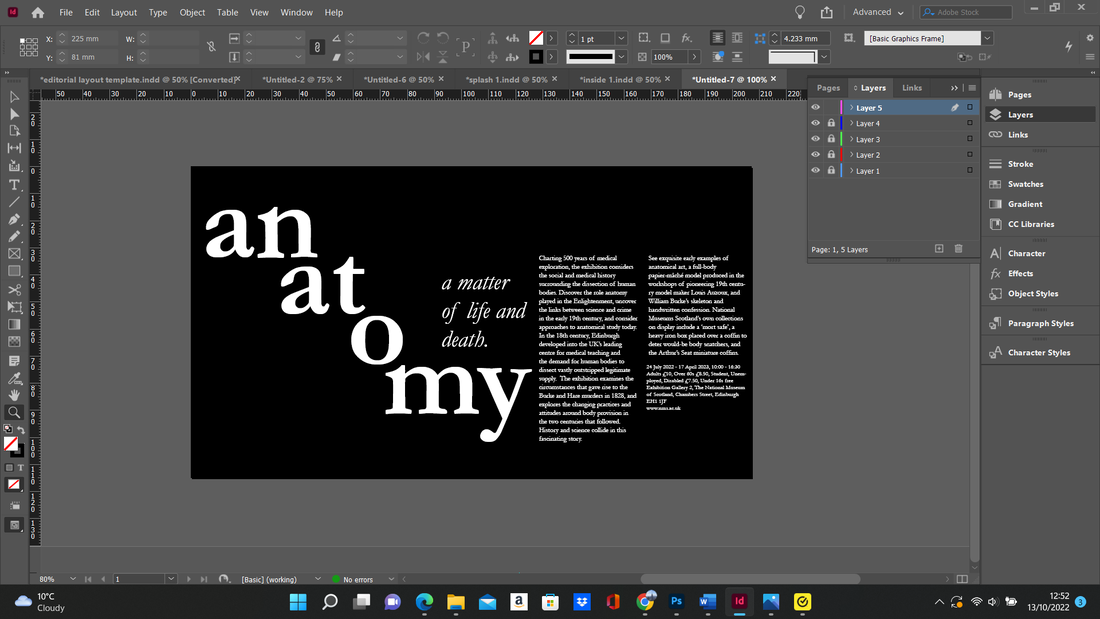Create new layer in Layers panel

tap(939, 248)
